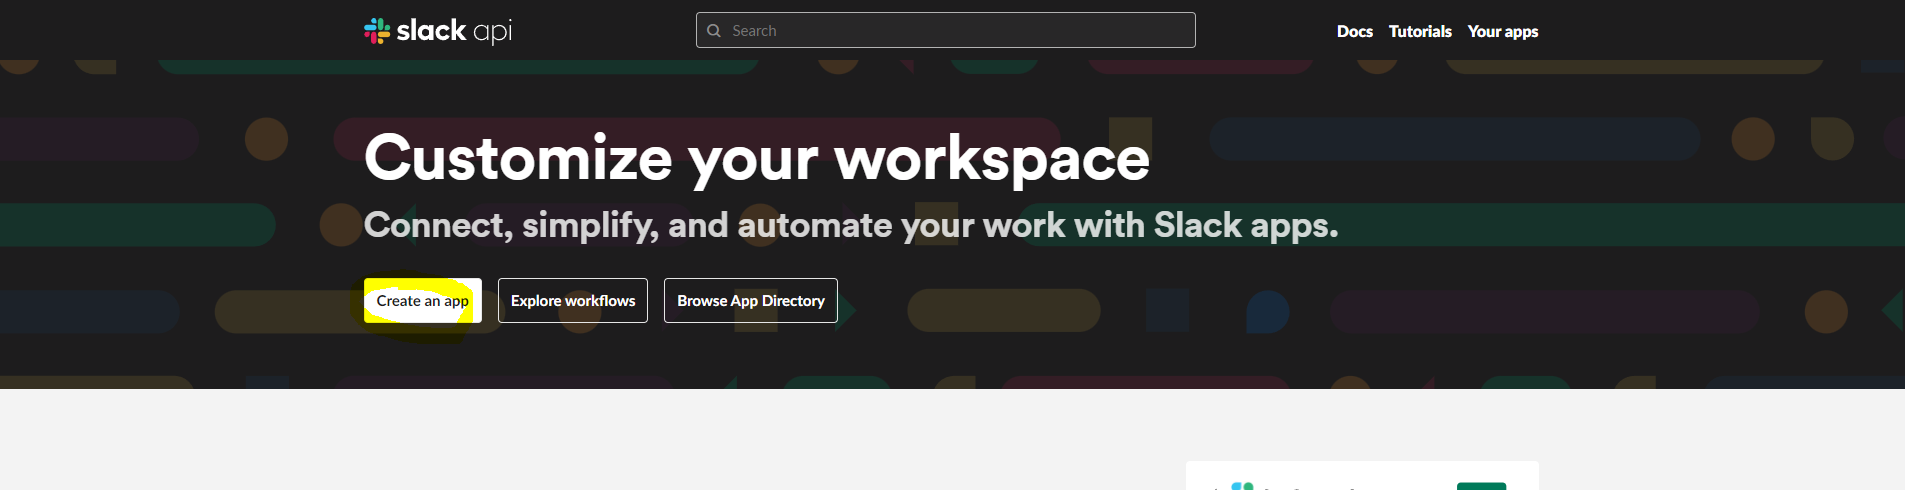The width and height of the screenshot is (1905, 490).
Task: Click the Create an app button
Action: [423, 300]
